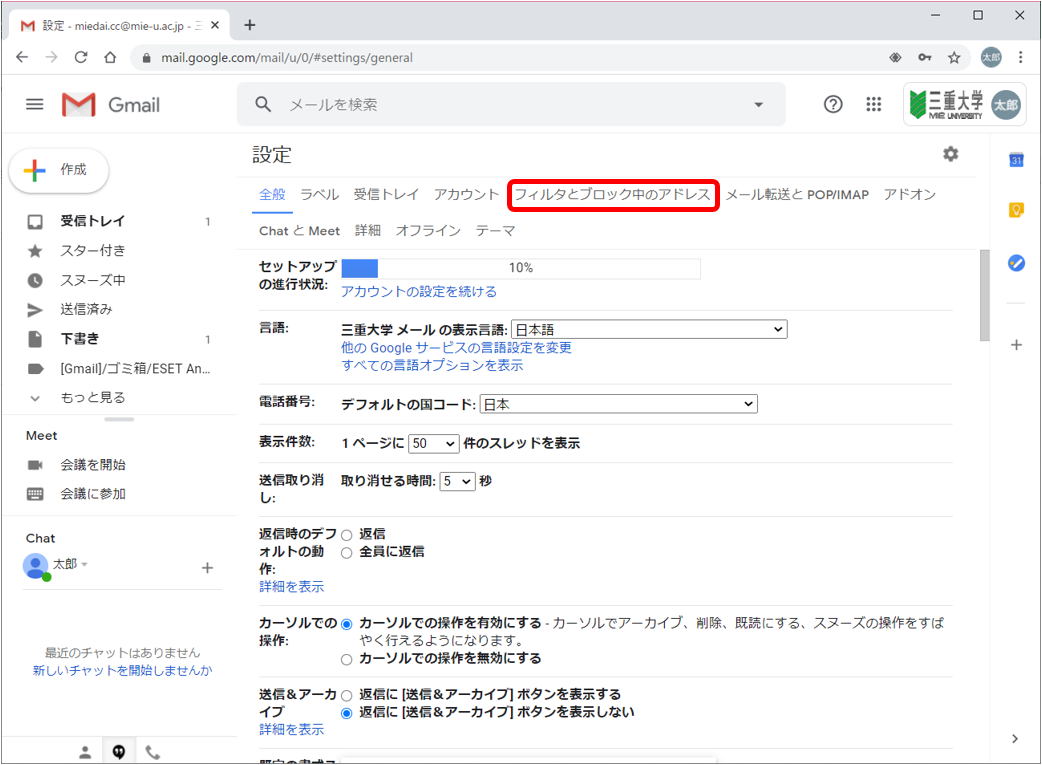The height and width of the screenshot is (765, 1042).
Task: Click 新しいチャットを開始しませんか link
Action: [122, 670]
